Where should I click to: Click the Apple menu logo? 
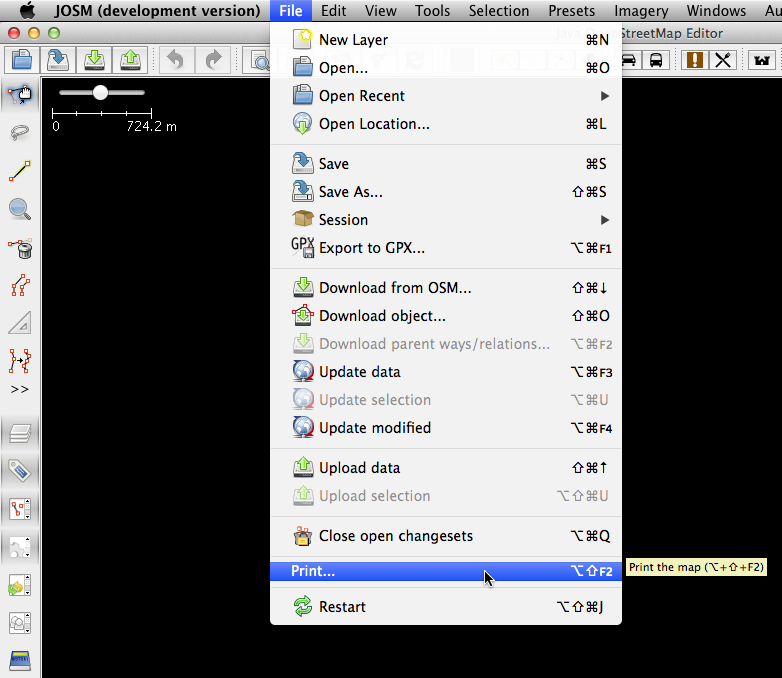(x=27, y=11)
